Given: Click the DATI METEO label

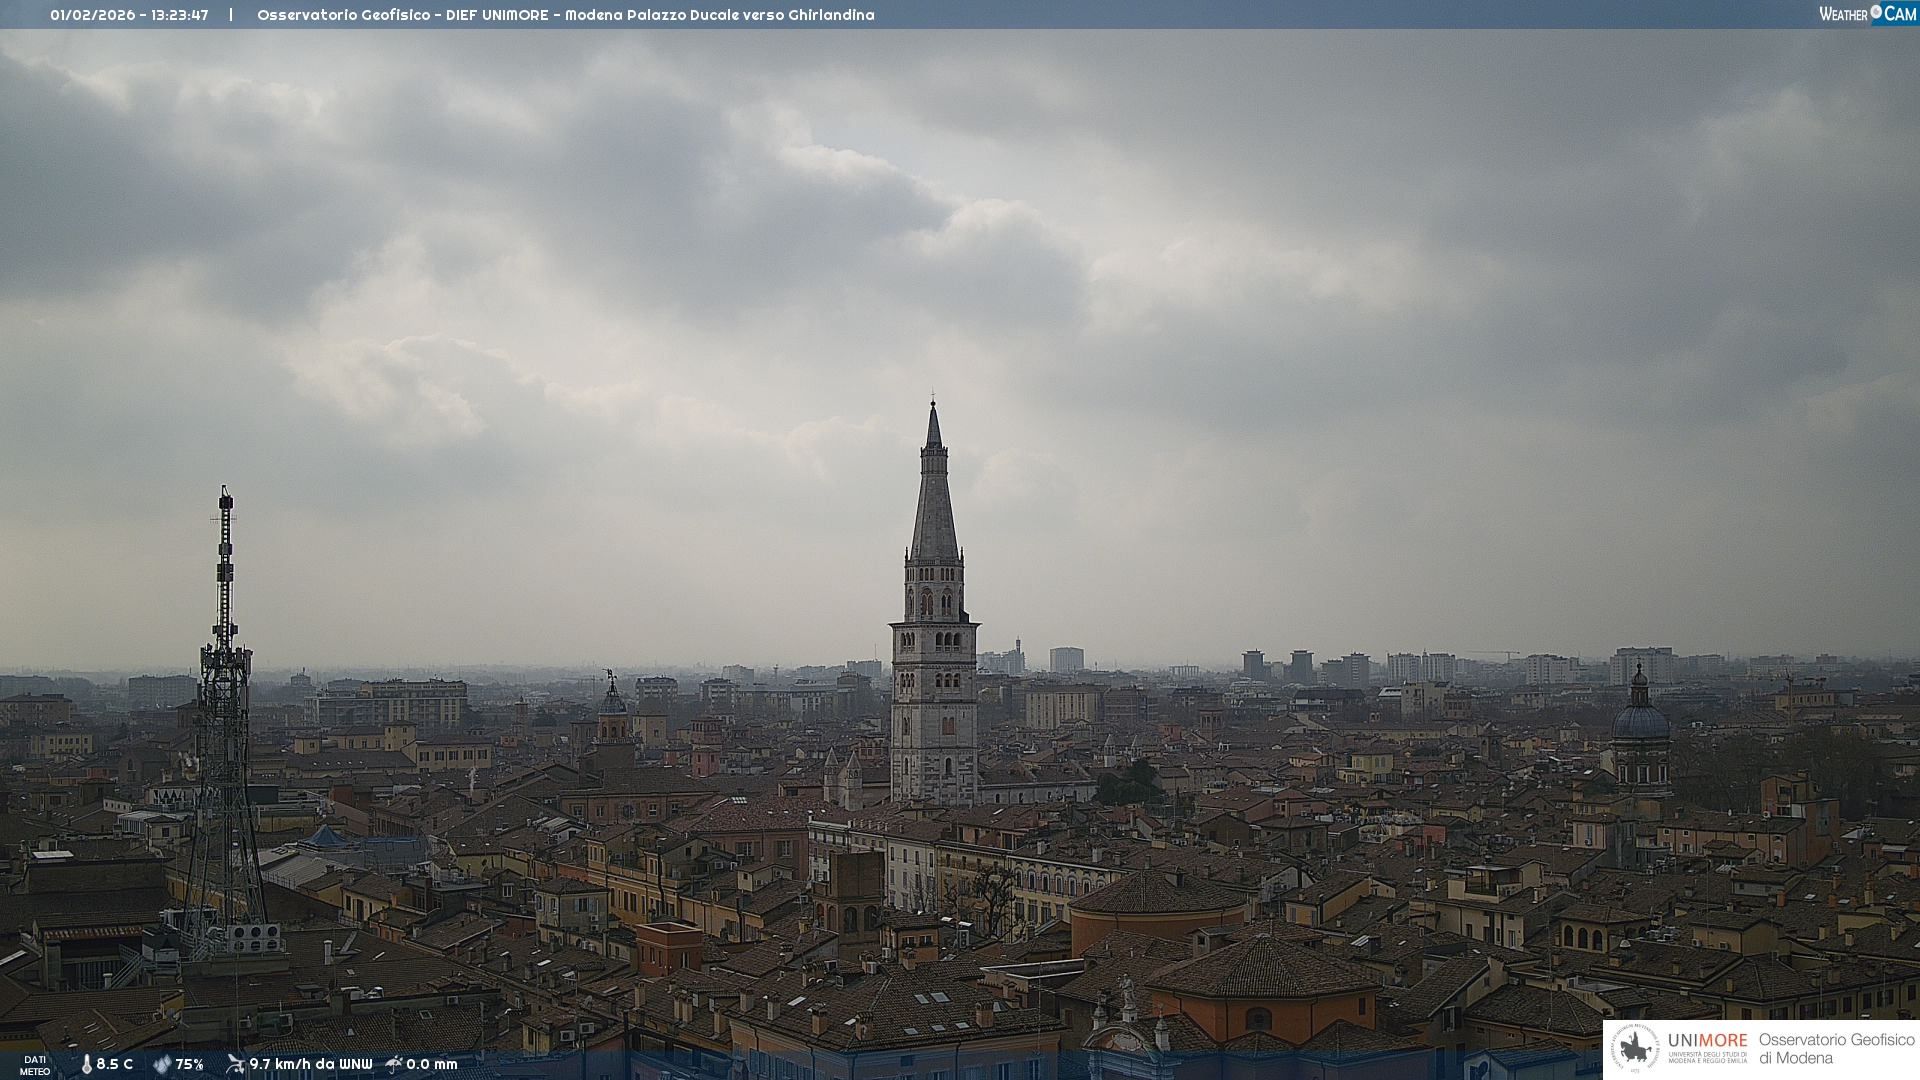Looking at the screenshot, I should [35, 1065].
